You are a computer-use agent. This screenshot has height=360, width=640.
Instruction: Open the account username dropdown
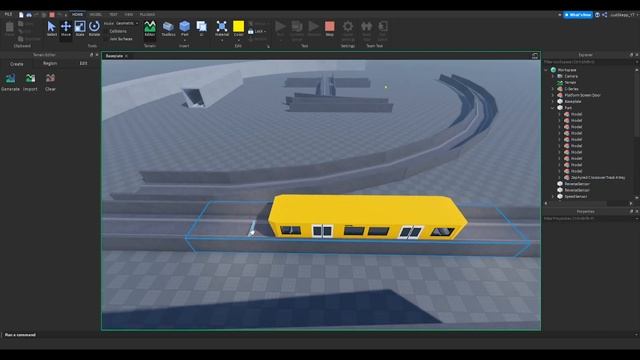pos(625,15)
